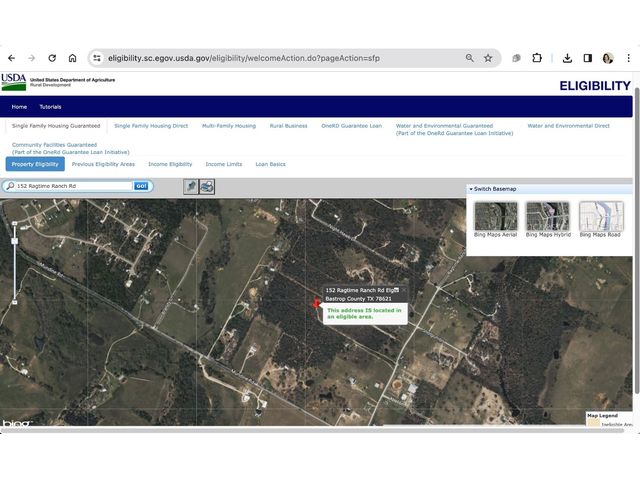Open the Income Eligibility tab
640x480 pixels.
(170, 164)
